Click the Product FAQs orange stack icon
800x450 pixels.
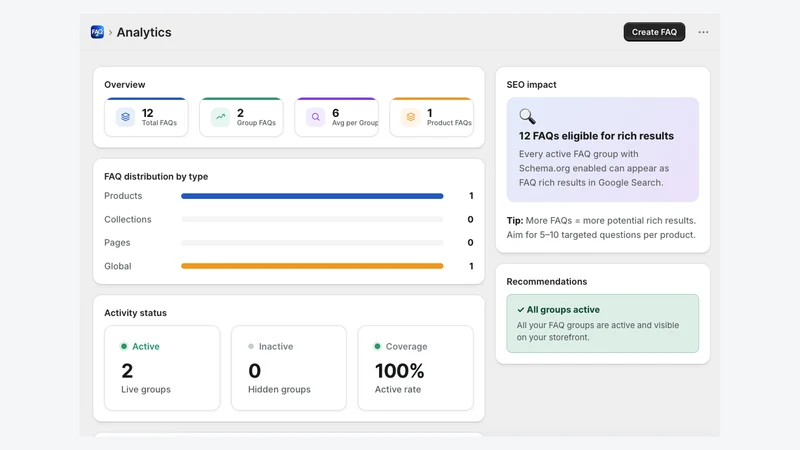tap(411, 117)
